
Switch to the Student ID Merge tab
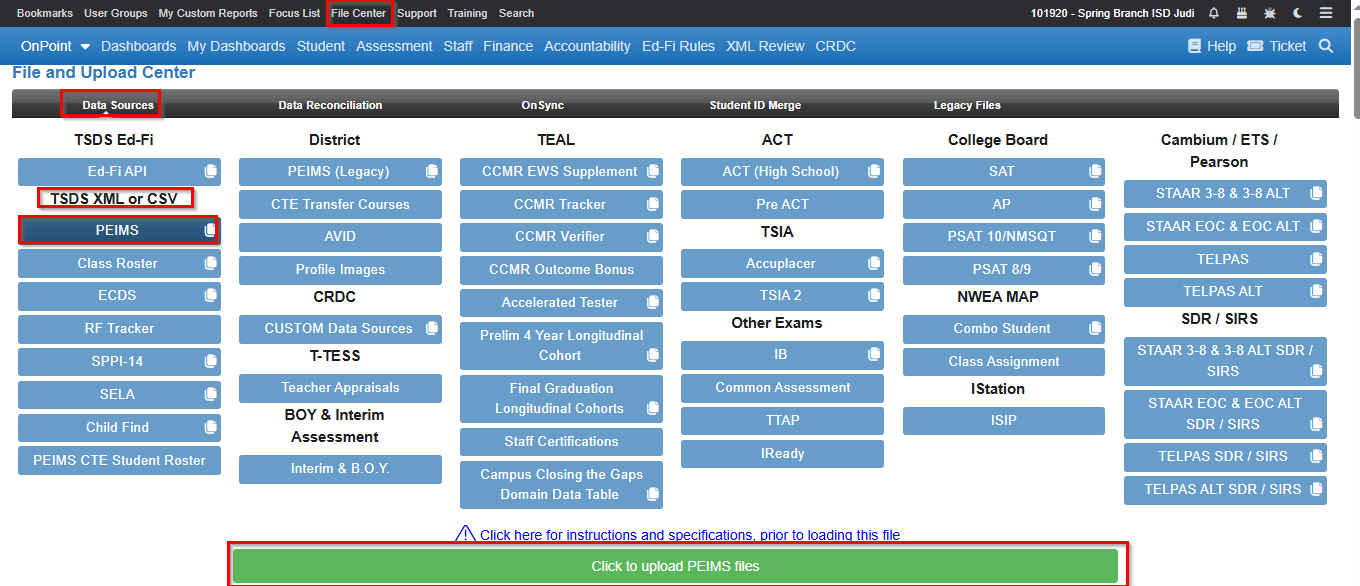tap(755, 105)
